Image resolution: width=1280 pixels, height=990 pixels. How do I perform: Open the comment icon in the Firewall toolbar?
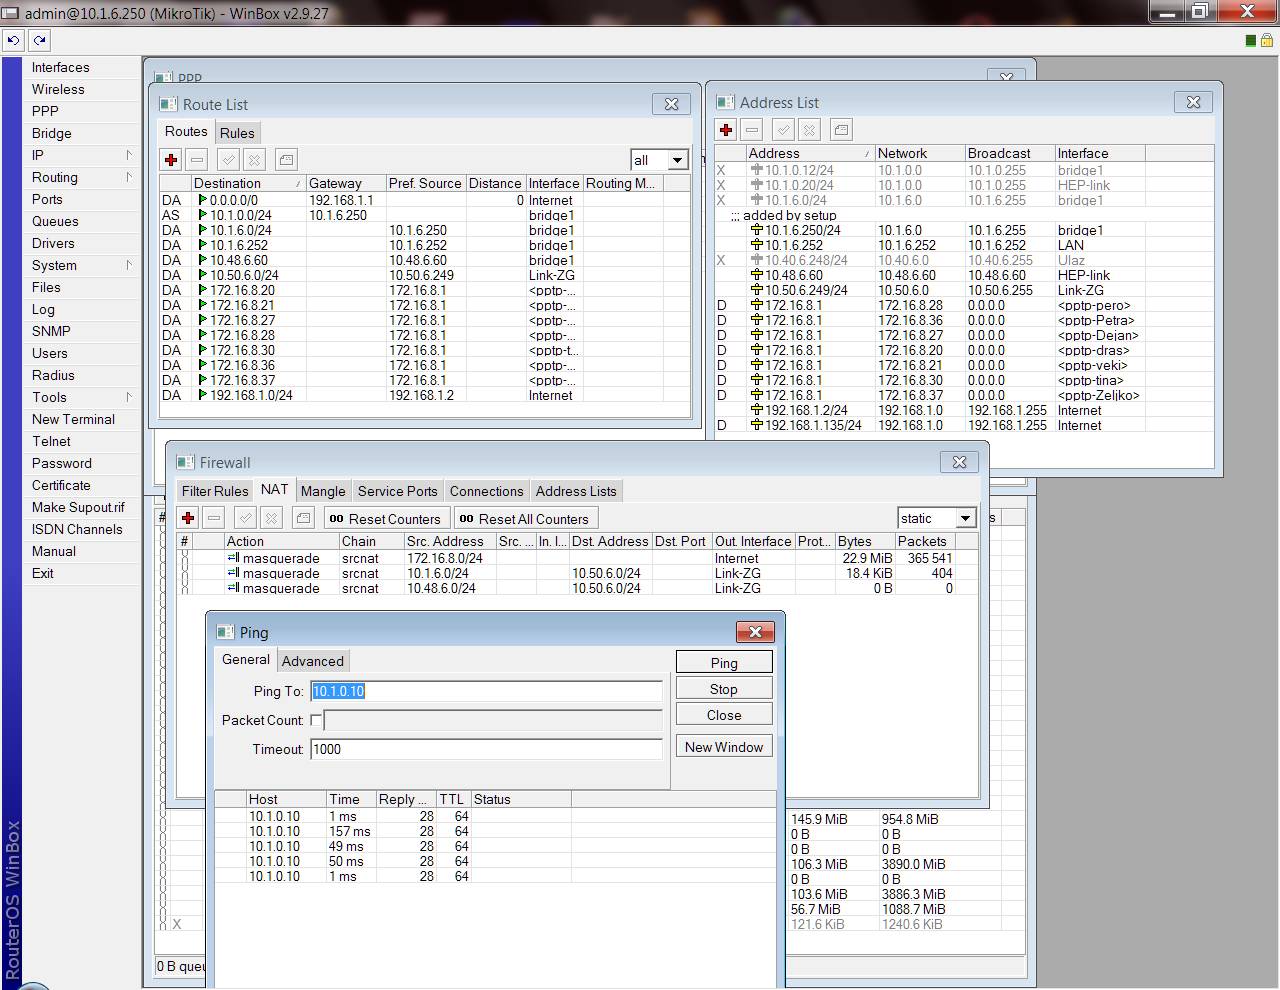303,518
